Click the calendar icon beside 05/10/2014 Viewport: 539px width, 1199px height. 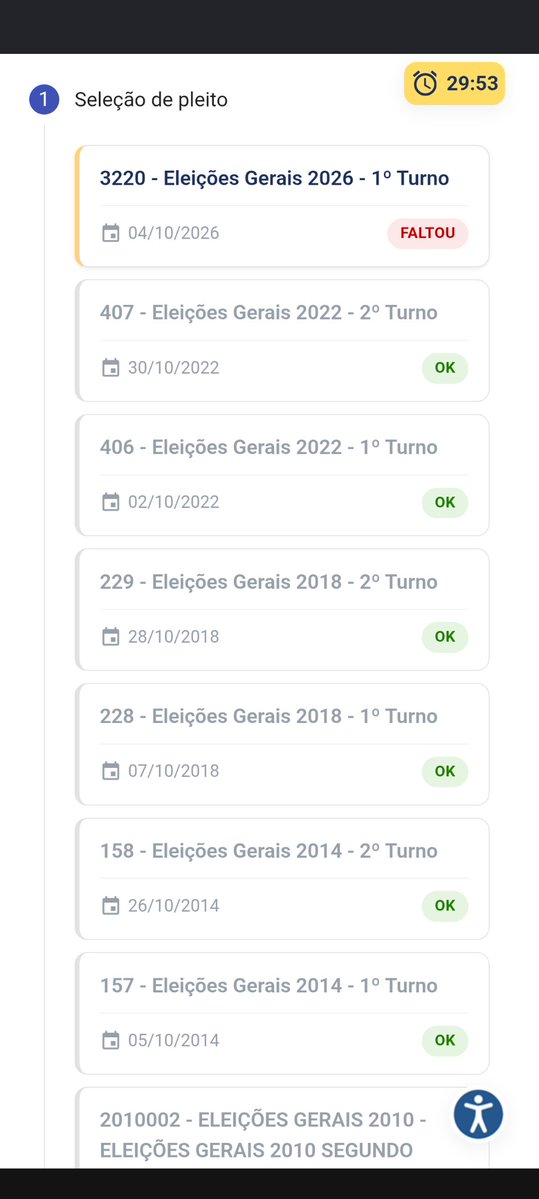[111, 1041]
